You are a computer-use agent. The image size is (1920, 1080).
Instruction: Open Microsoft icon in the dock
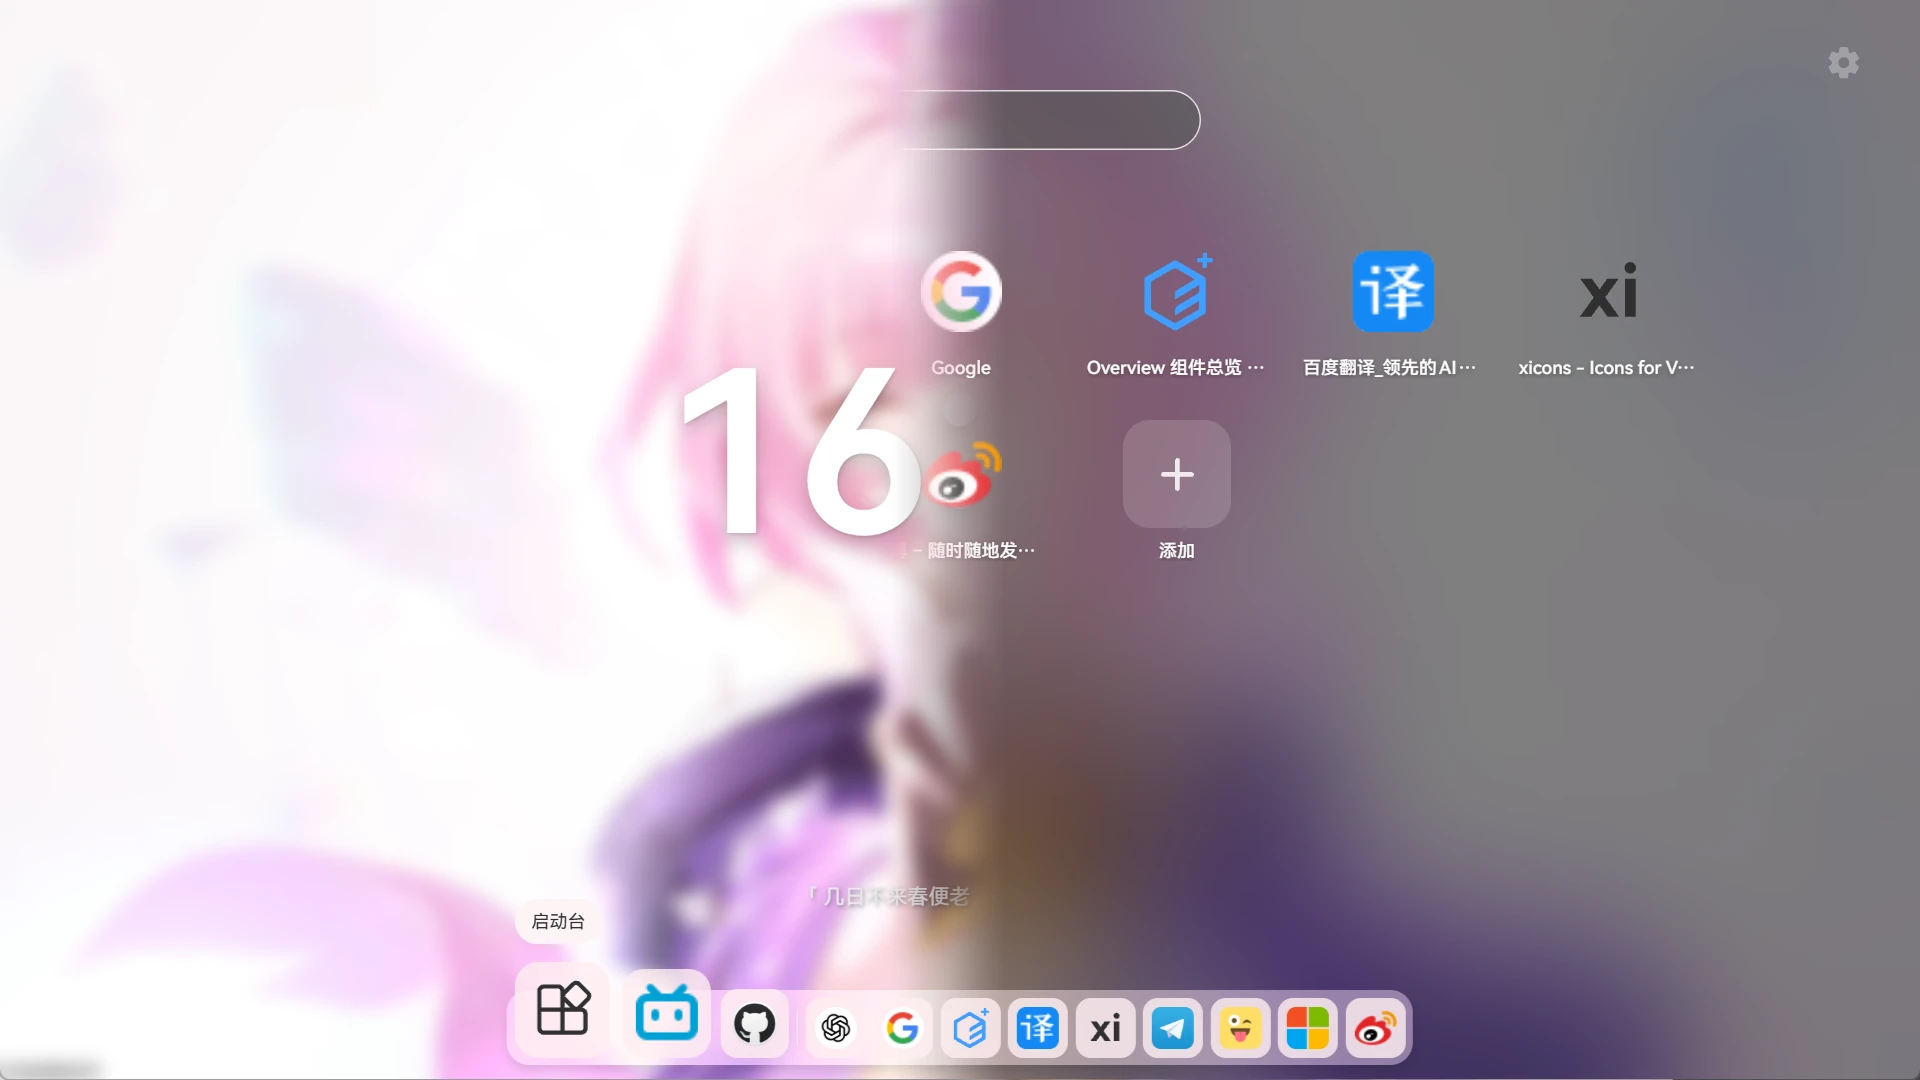pos(1308,1028)
